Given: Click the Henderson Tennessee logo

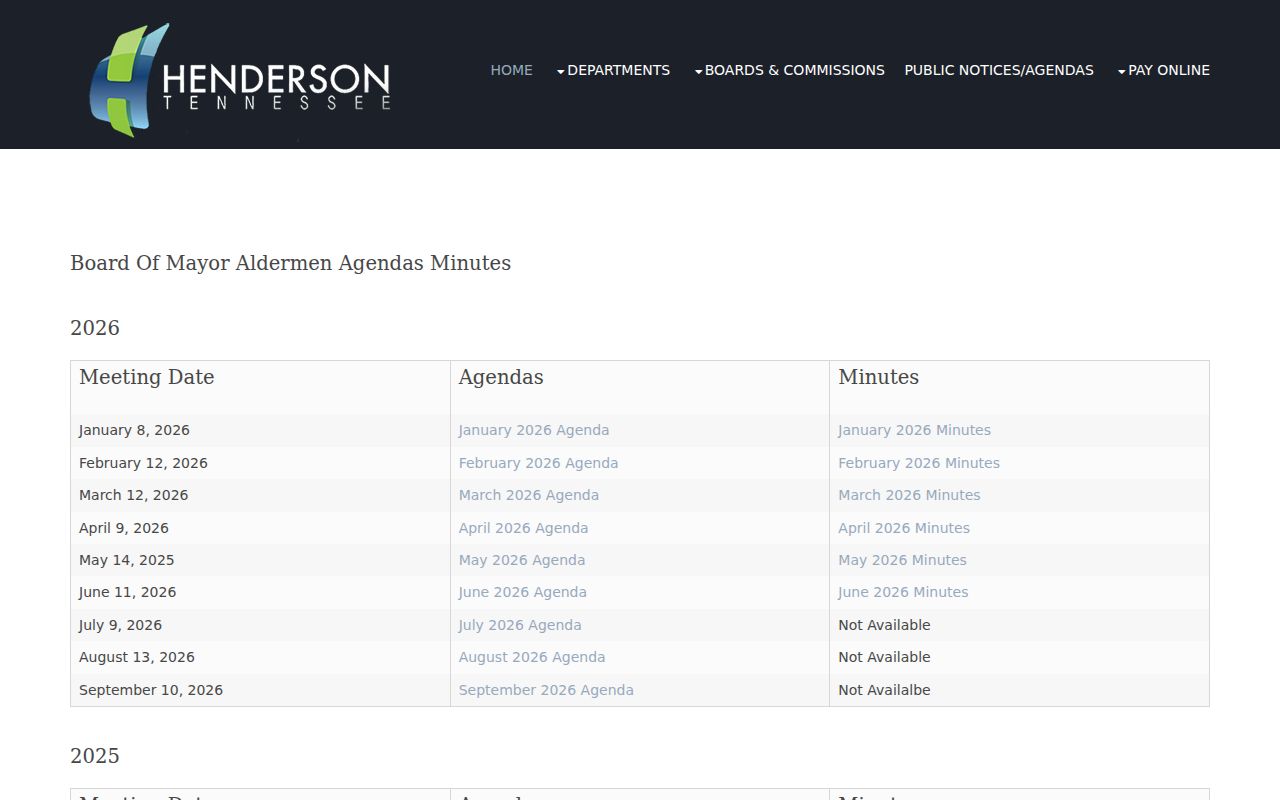Looking at the screenshot, I should pyautogui.click(x=240, y=80).
